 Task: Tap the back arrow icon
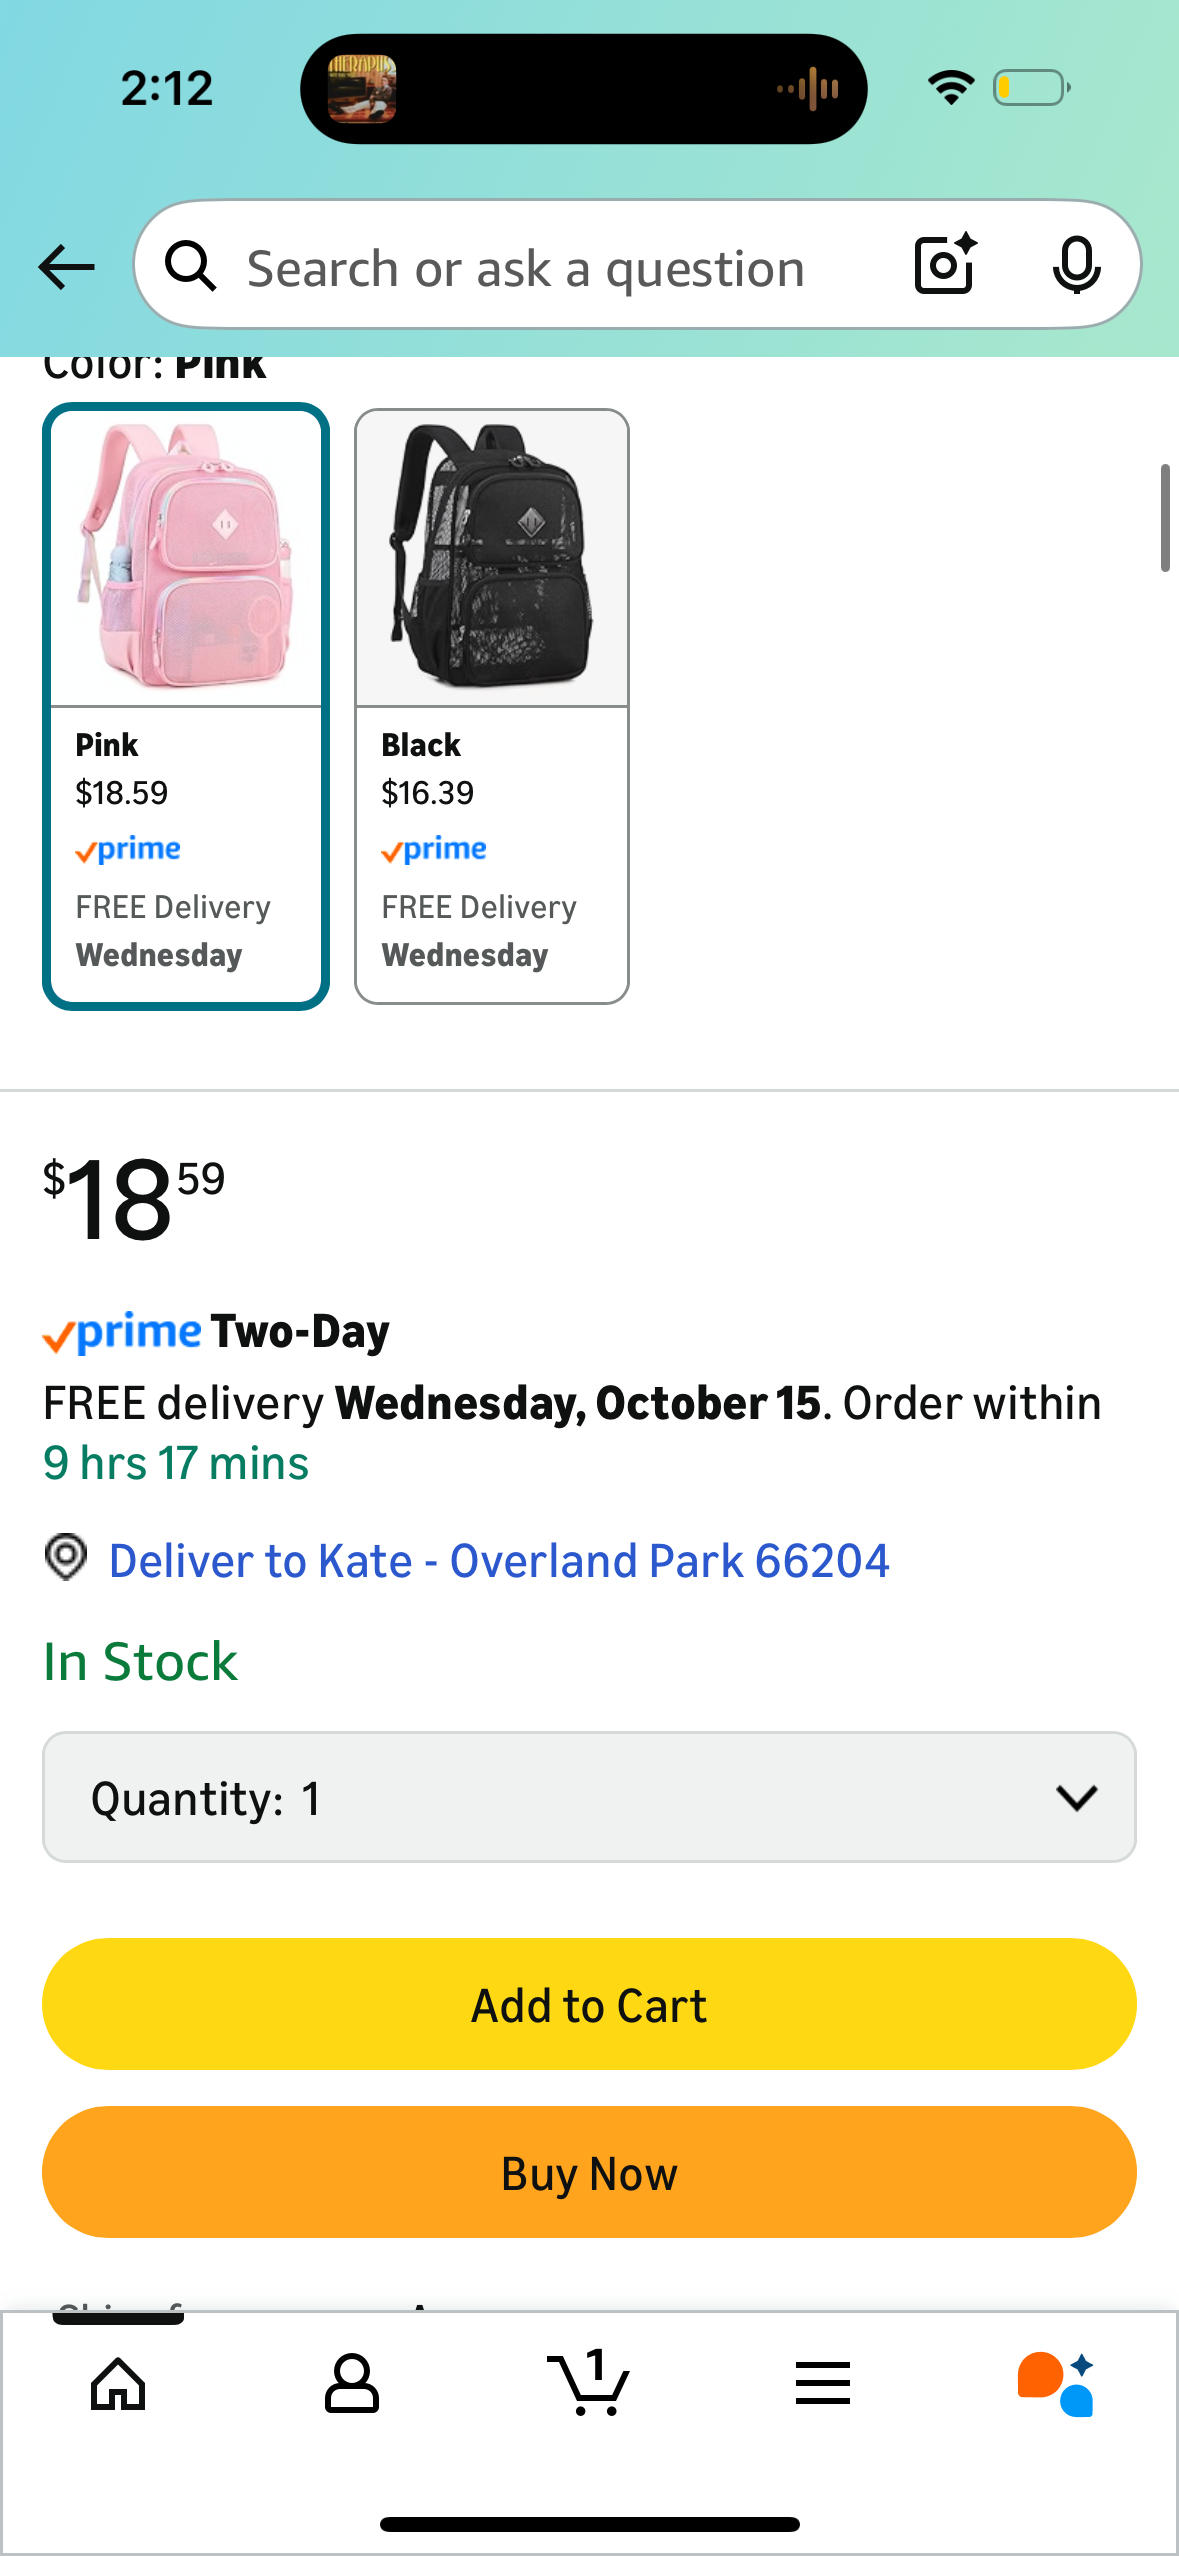pos(66,267)
